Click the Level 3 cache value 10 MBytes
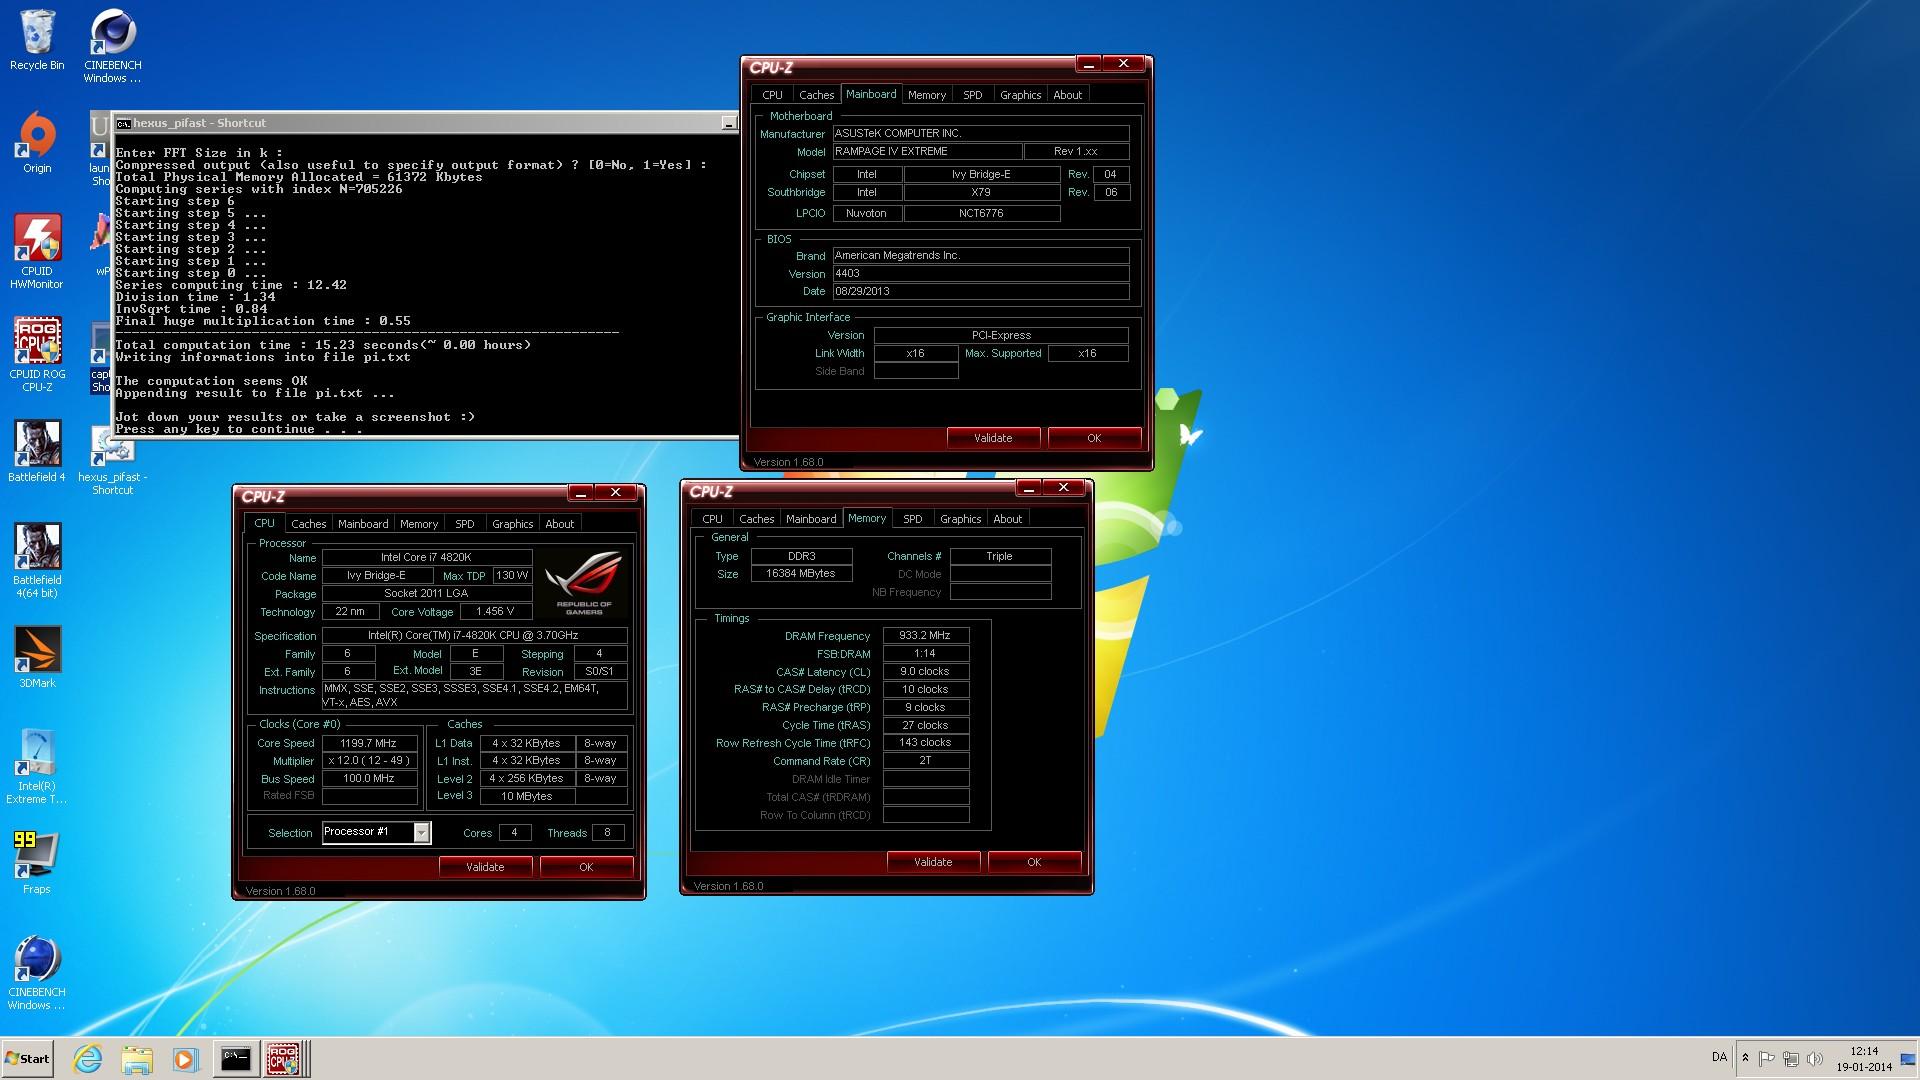Image resolution: width=1920 pixels, height=1080 pixels. 527,796
